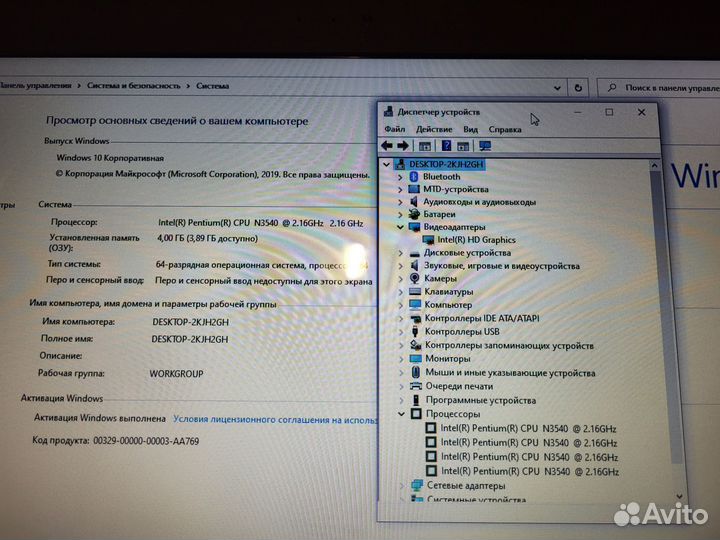
Task: Click the Панель управления breadcrumb
Action: (36, 85)
